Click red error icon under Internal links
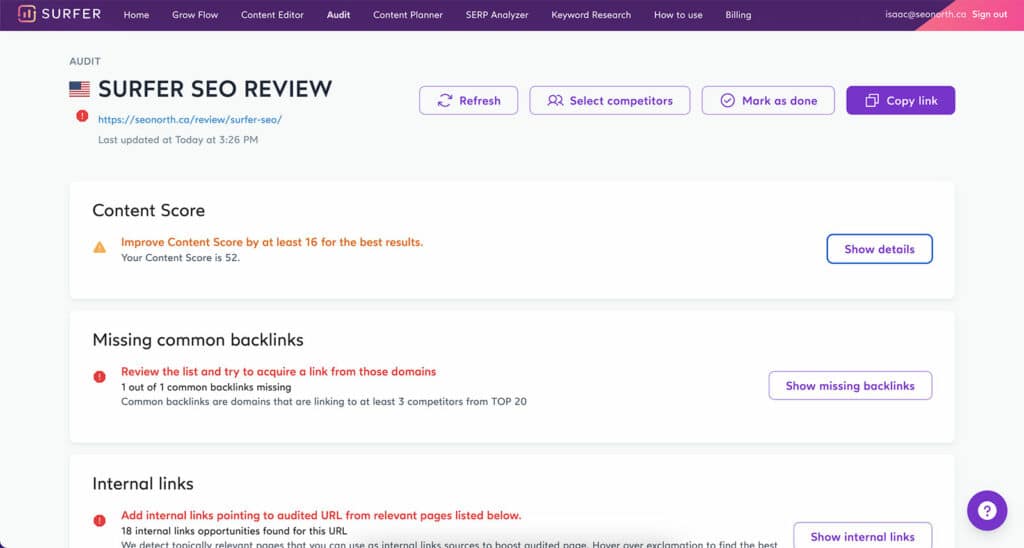Screen dimensions: 1024x548 (x=99, y=521)
